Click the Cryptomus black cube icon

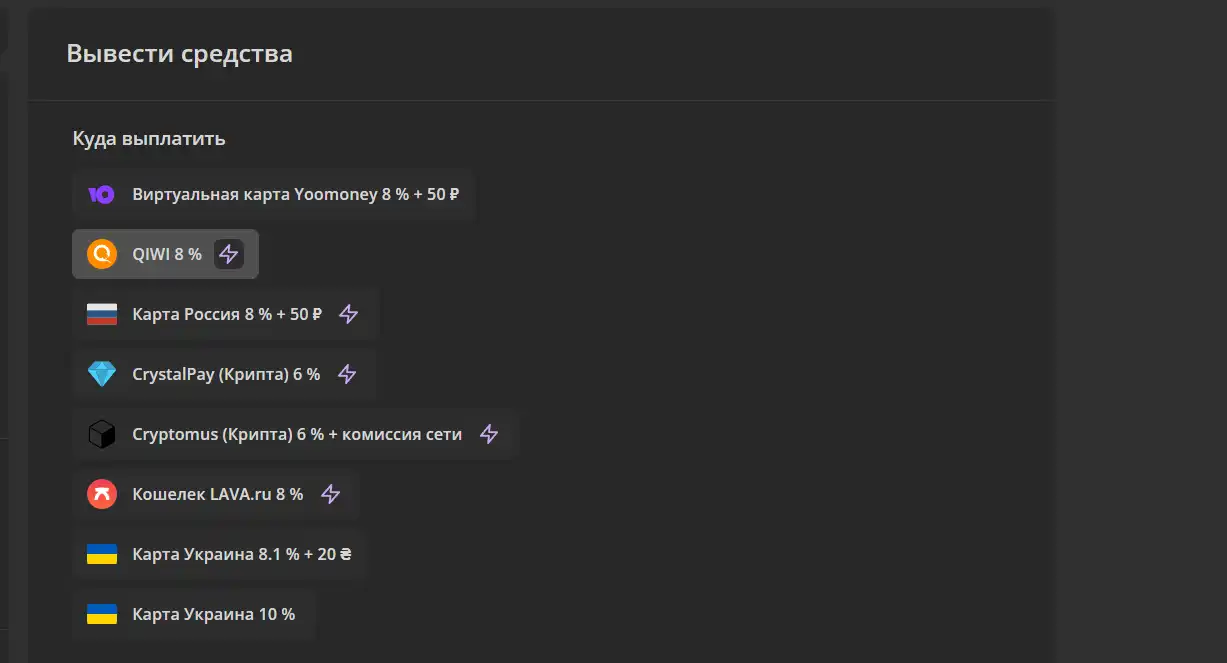[102, 434]
